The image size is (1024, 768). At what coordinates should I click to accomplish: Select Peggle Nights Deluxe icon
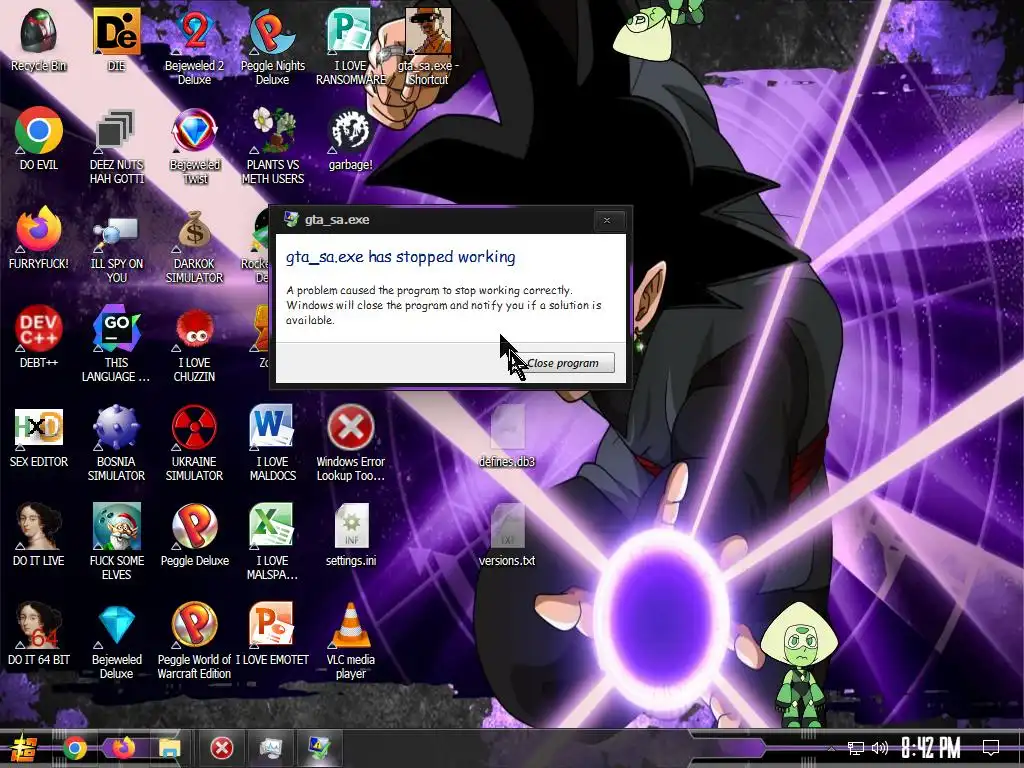(272, 31)
